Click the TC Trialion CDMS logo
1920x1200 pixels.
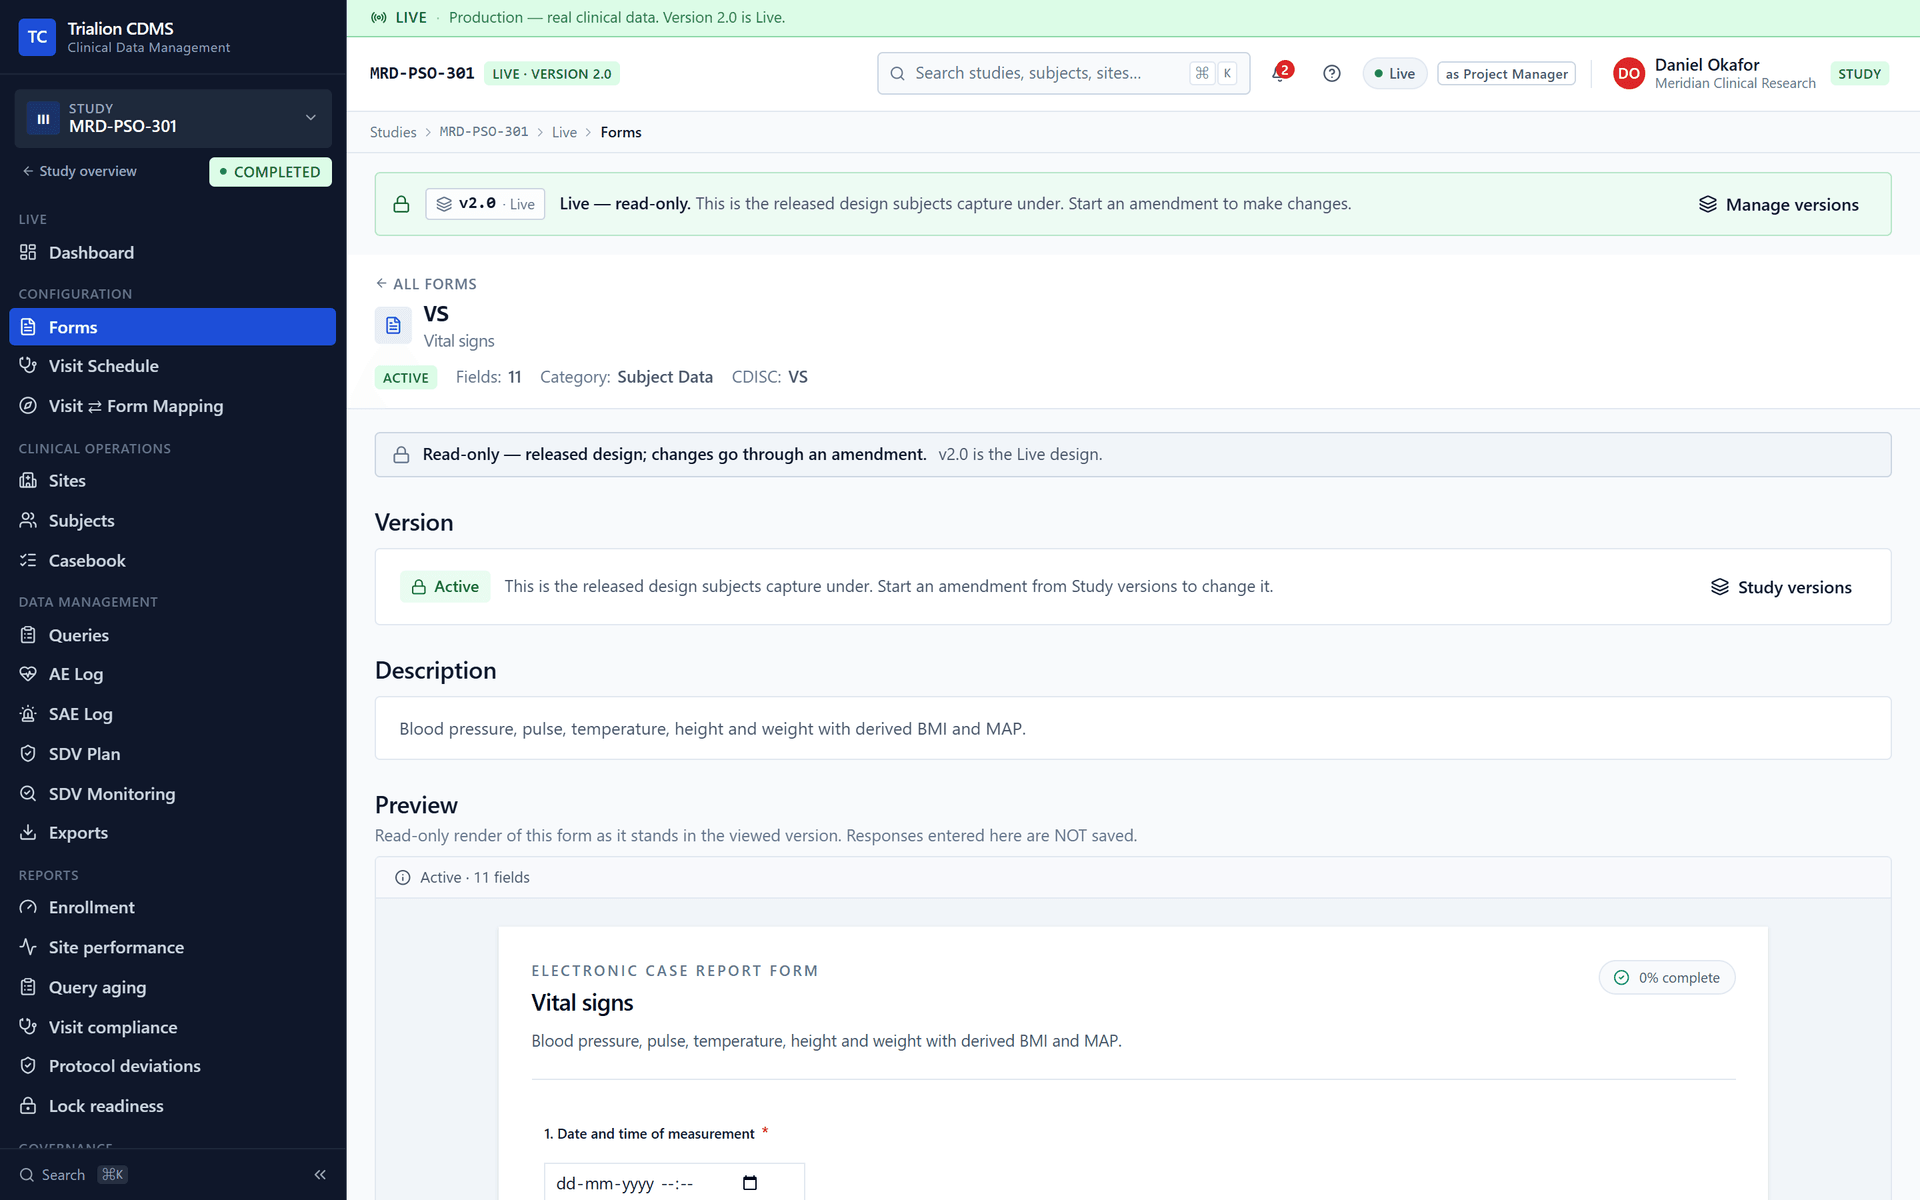[37, 37]
